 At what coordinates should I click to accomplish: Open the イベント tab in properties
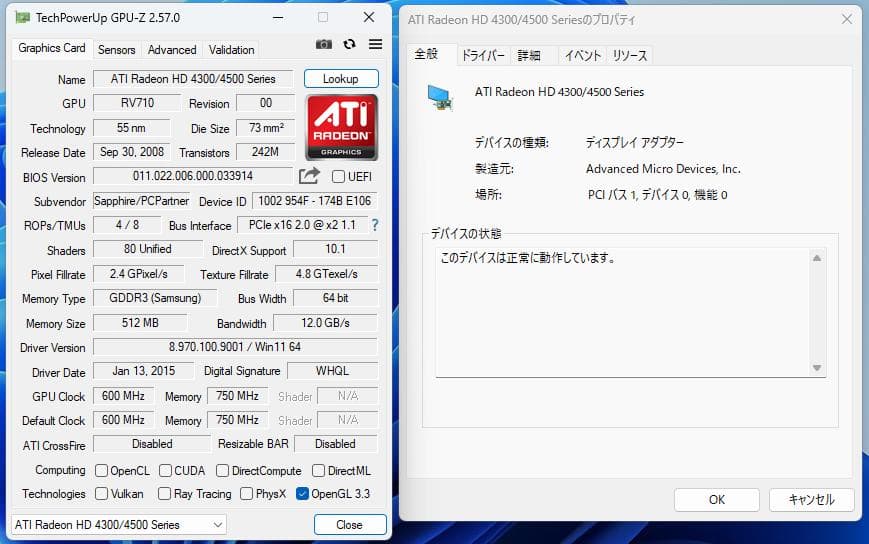[x=582, y=55]
